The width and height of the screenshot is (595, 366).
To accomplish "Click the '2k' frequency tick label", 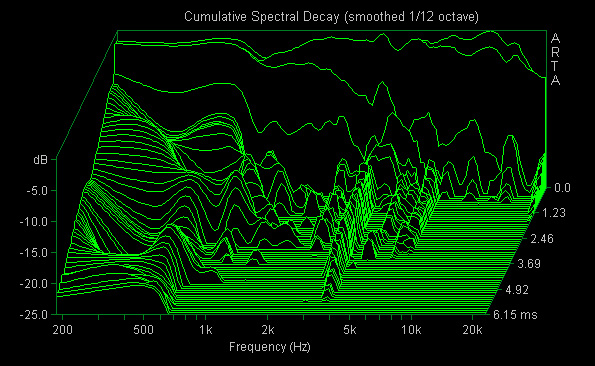I will pyautogui.click(x=268, y=330).
